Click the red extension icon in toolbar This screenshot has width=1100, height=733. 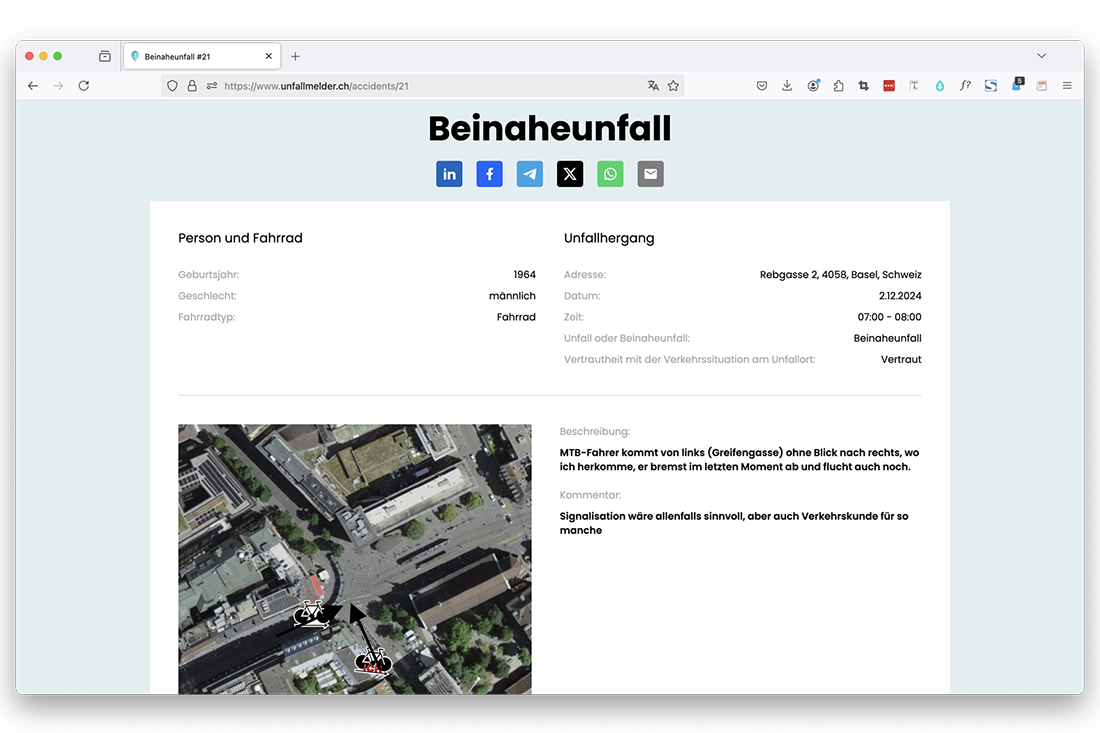pyautogui.click(x=889, y=86)
